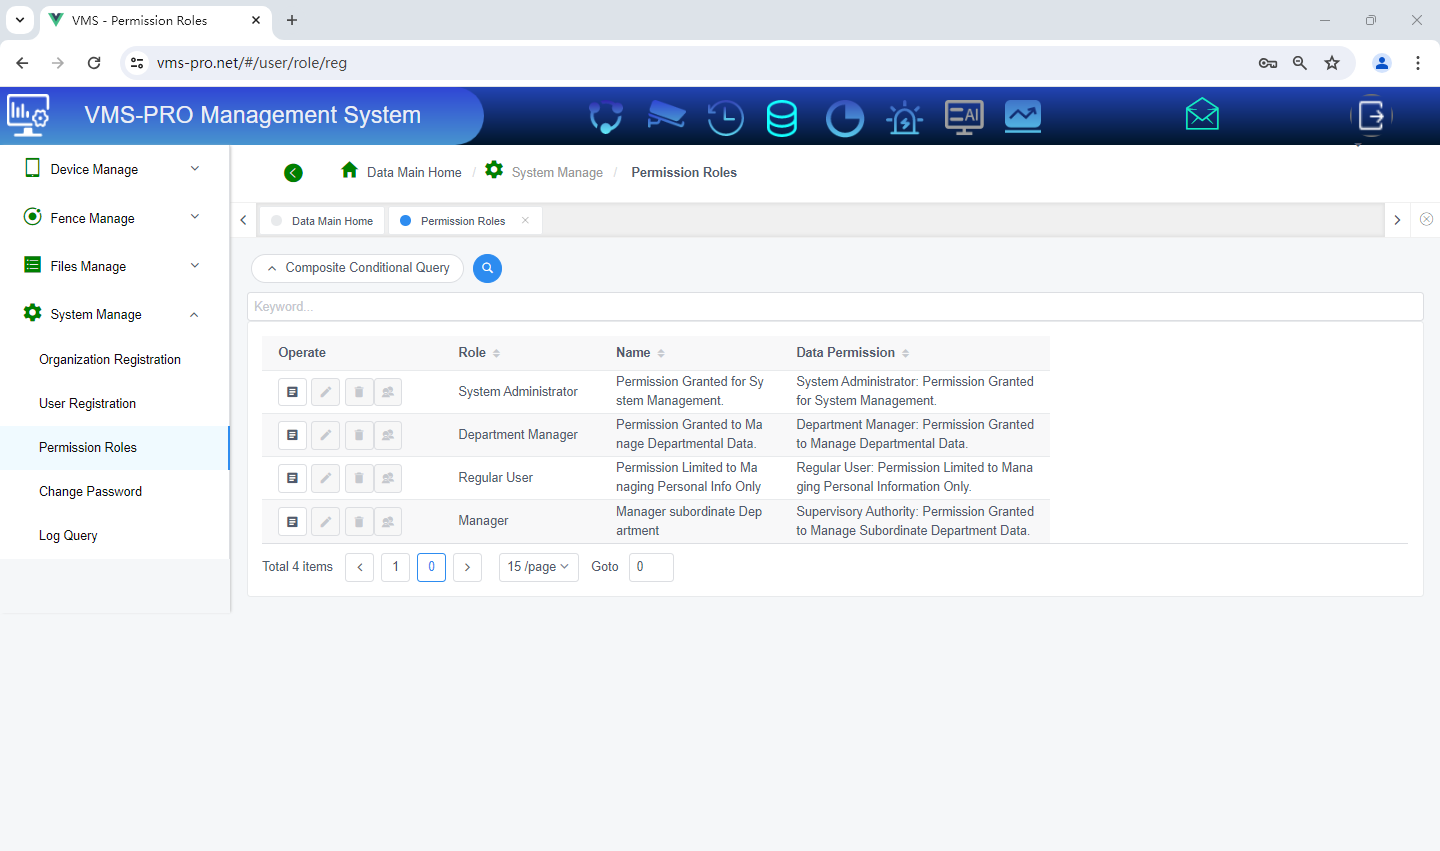This screenshot has width=1440, height=851.
Task: Open the mail envelope icon in the header
Action: coord(1201,114)
